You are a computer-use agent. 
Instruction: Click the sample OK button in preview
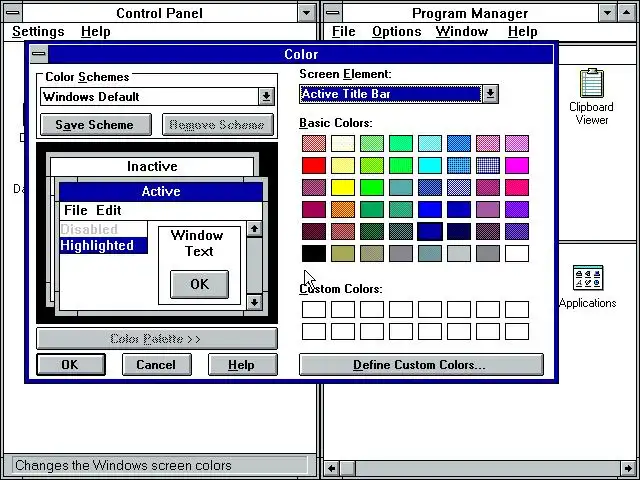pyautogui.click(x=199, y=284)
